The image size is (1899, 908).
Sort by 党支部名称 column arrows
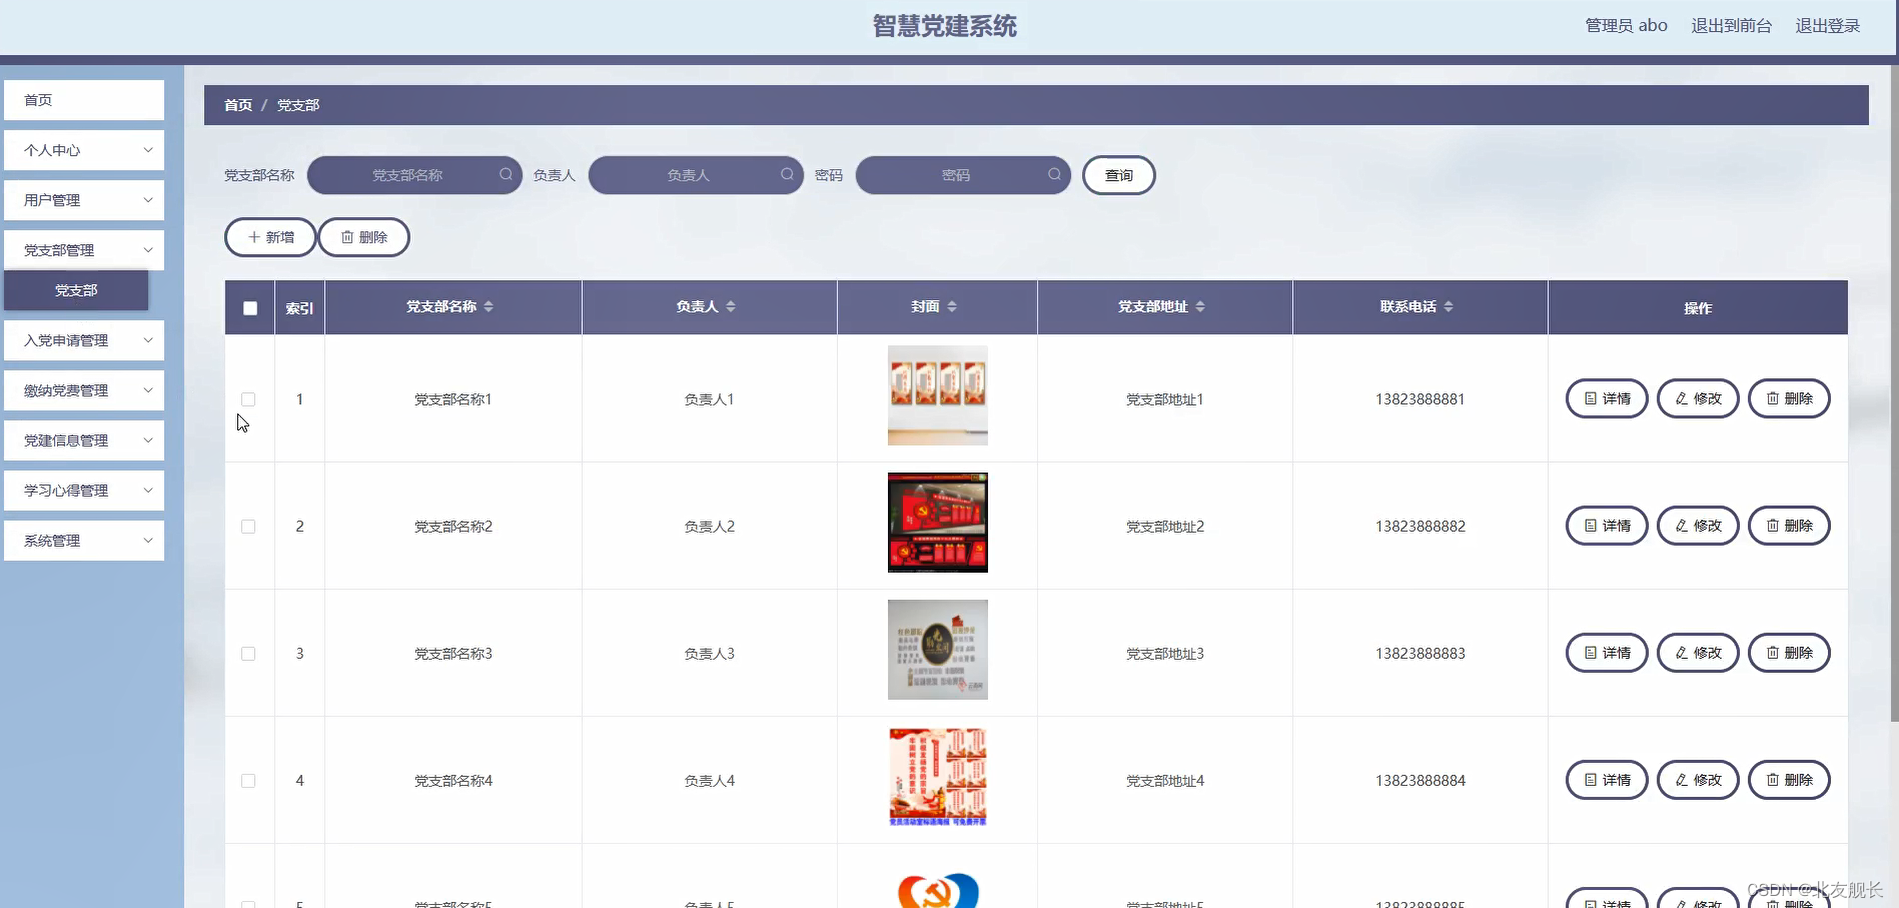click(488, 307)
